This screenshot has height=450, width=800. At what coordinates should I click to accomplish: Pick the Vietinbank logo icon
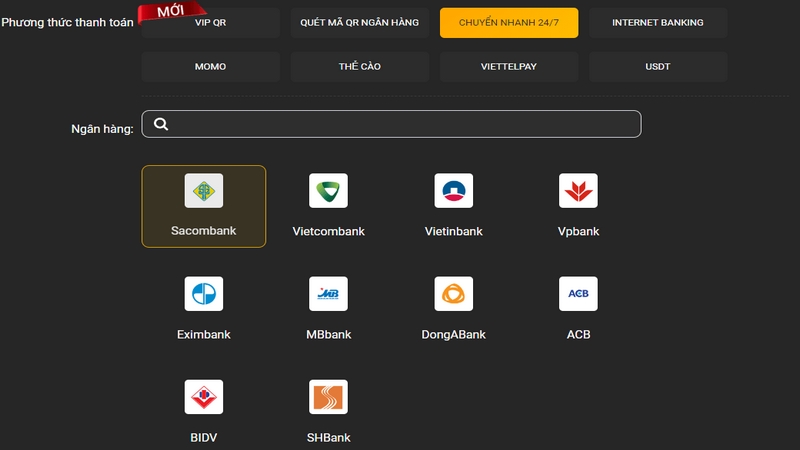pos(453,191)
